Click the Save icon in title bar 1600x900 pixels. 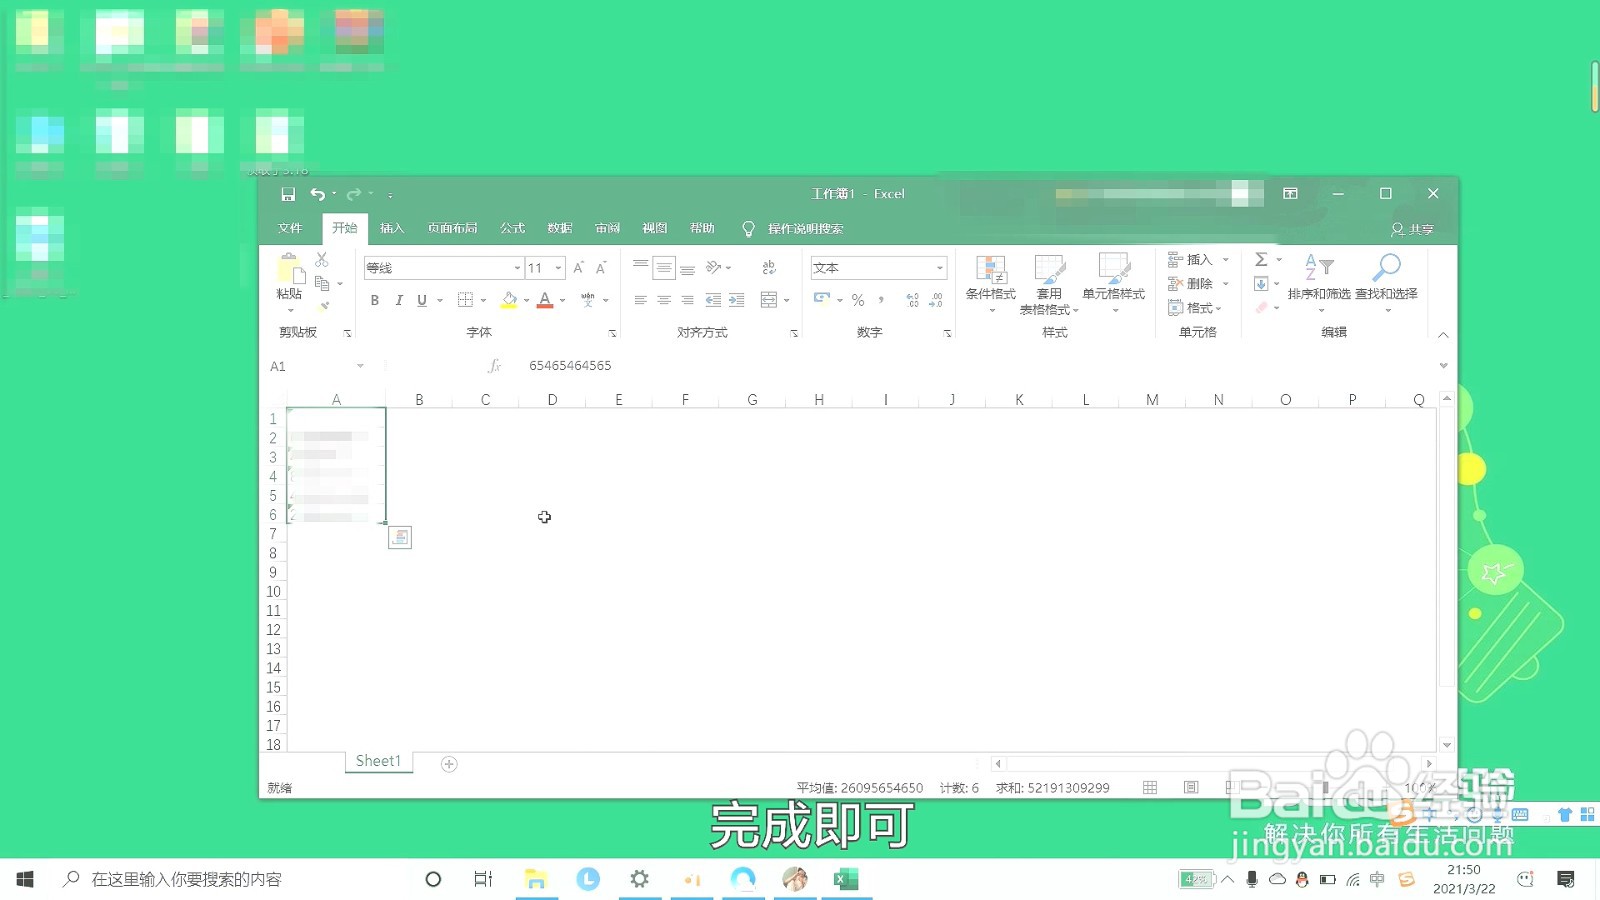[288, 194]
